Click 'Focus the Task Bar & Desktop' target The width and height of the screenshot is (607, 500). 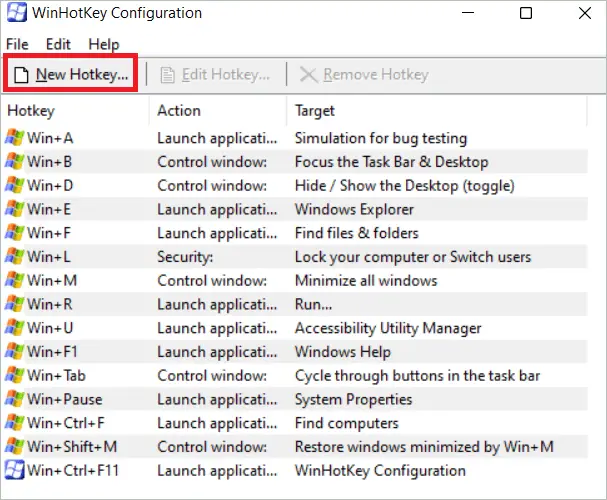[391, 162]
